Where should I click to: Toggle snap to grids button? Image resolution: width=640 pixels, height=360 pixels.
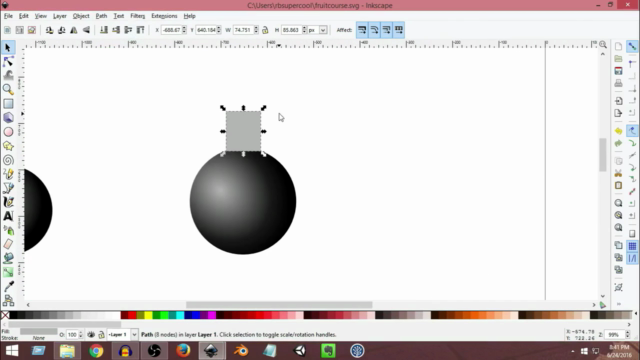pos(632,246)
